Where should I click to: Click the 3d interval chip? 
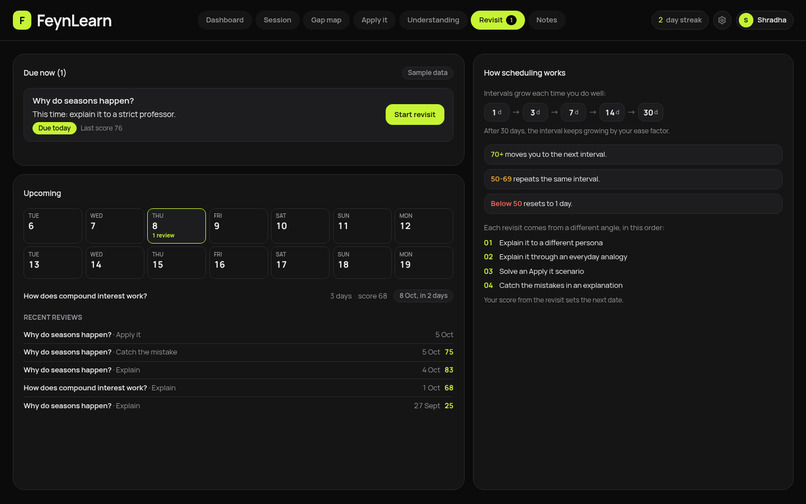[x=535, y=112]
